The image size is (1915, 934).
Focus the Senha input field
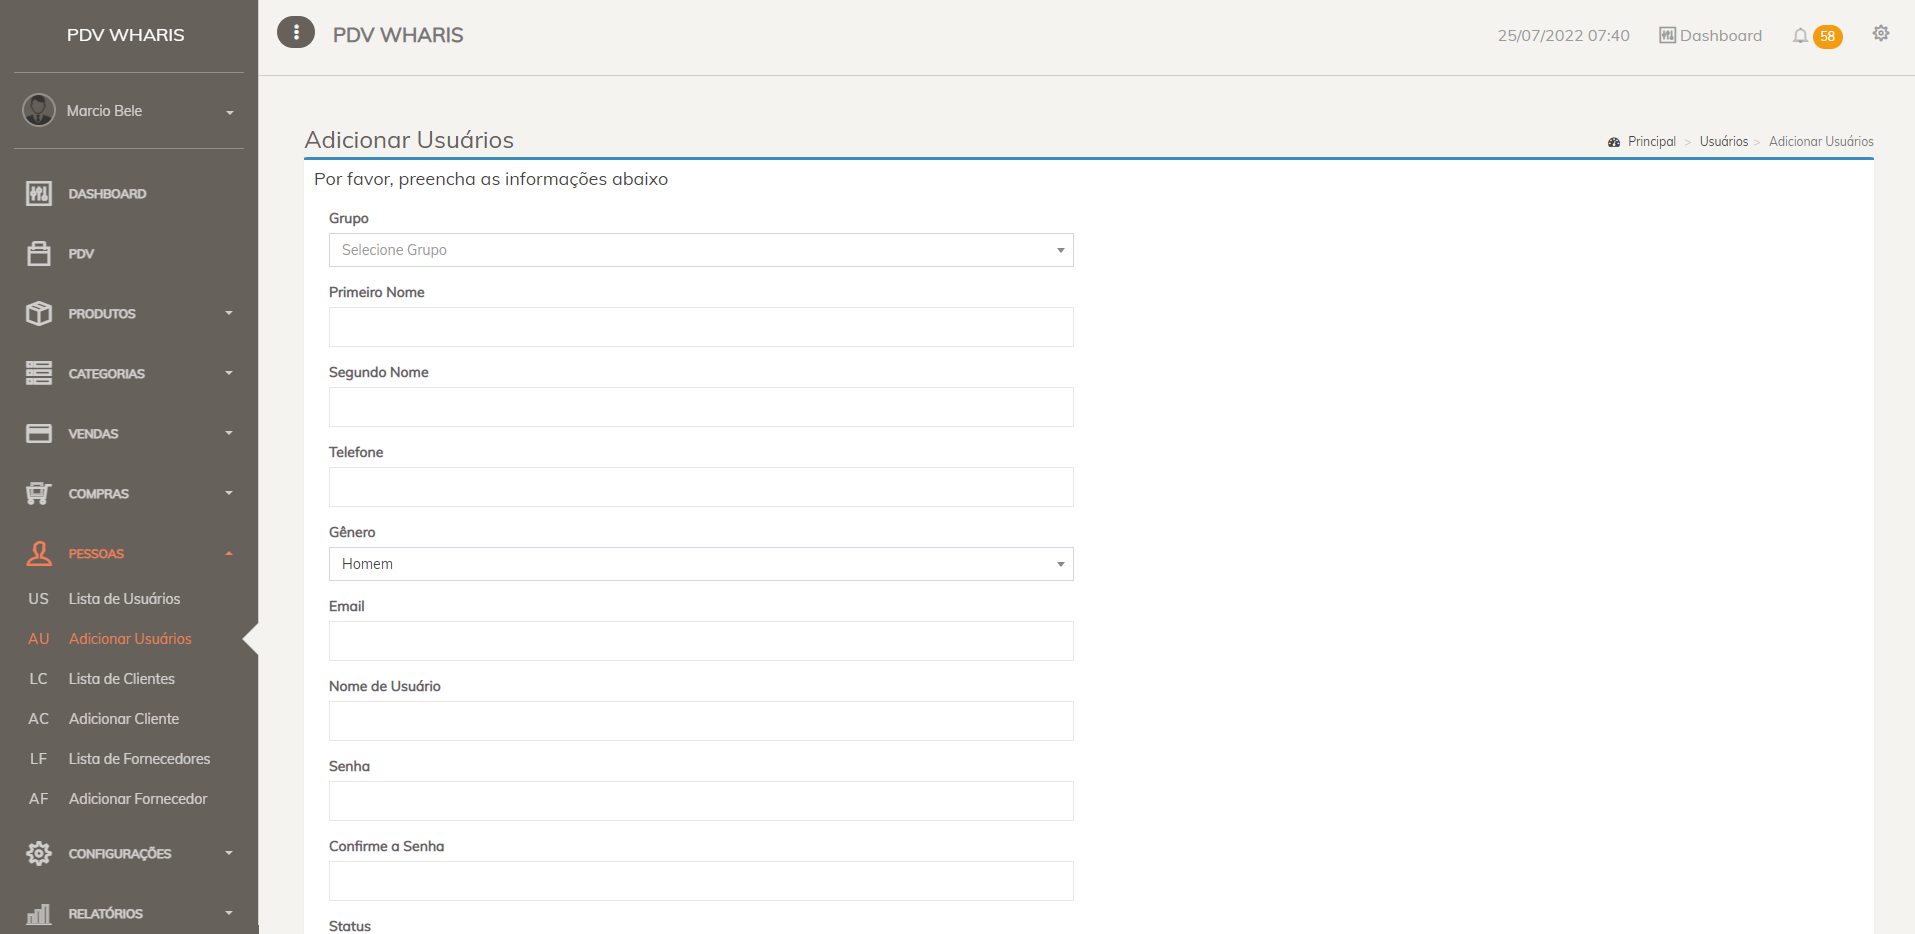click(x=701, y=801)
